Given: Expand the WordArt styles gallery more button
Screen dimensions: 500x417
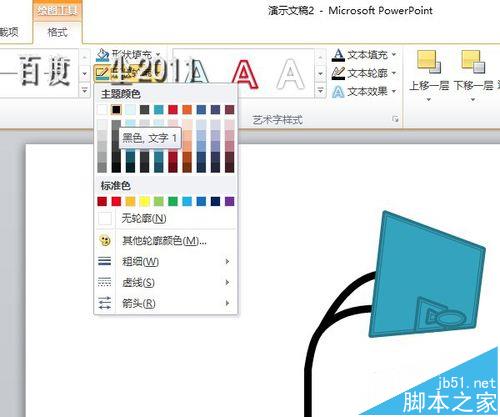Looking at the screenshot, I should click(x=320, y=90).
